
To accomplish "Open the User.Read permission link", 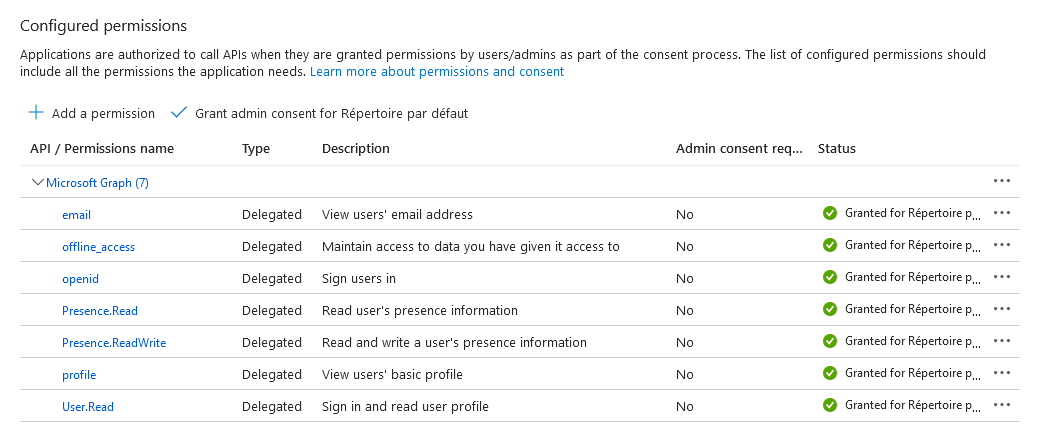I will click(x=88, y=407).
